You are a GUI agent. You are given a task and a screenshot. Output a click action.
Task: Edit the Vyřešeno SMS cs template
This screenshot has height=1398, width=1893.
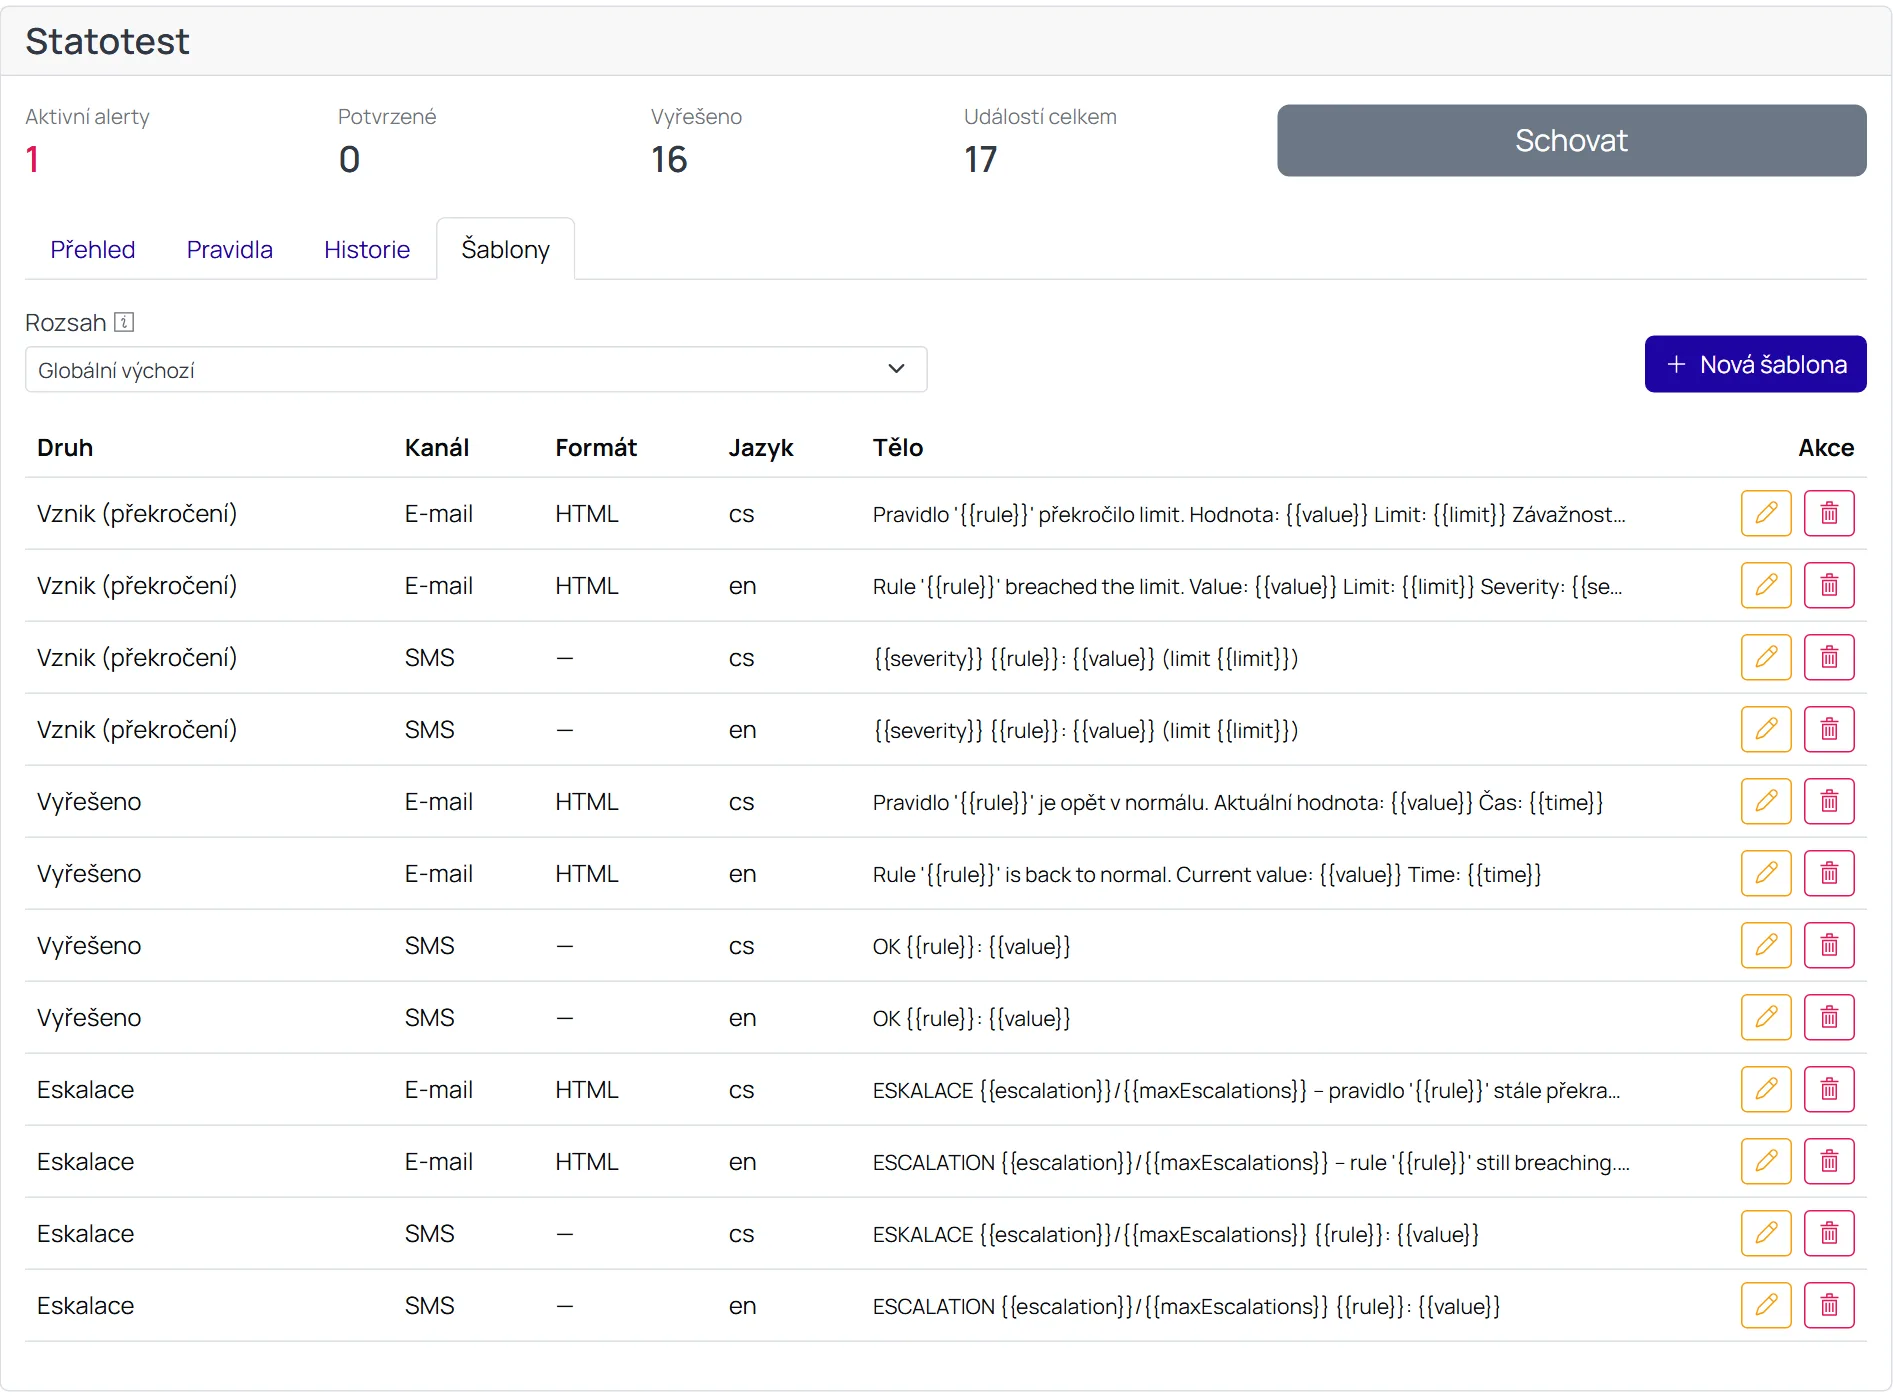1765,945
